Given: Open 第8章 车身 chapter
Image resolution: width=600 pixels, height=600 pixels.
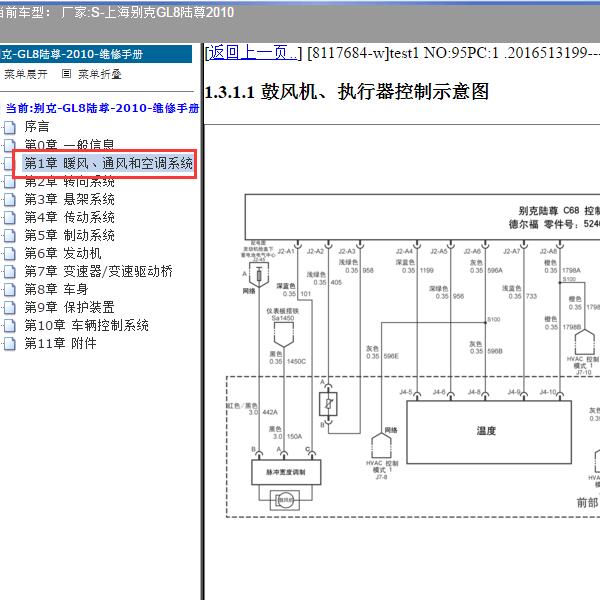Looking at the screenshot, I should point(56,289).
